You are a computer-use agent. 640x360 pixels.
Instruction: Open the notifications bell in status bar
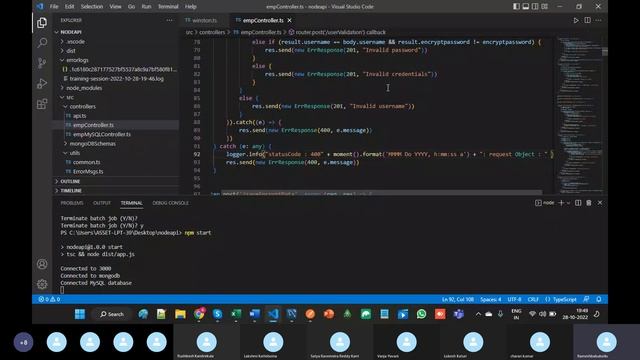click(598, 300)
